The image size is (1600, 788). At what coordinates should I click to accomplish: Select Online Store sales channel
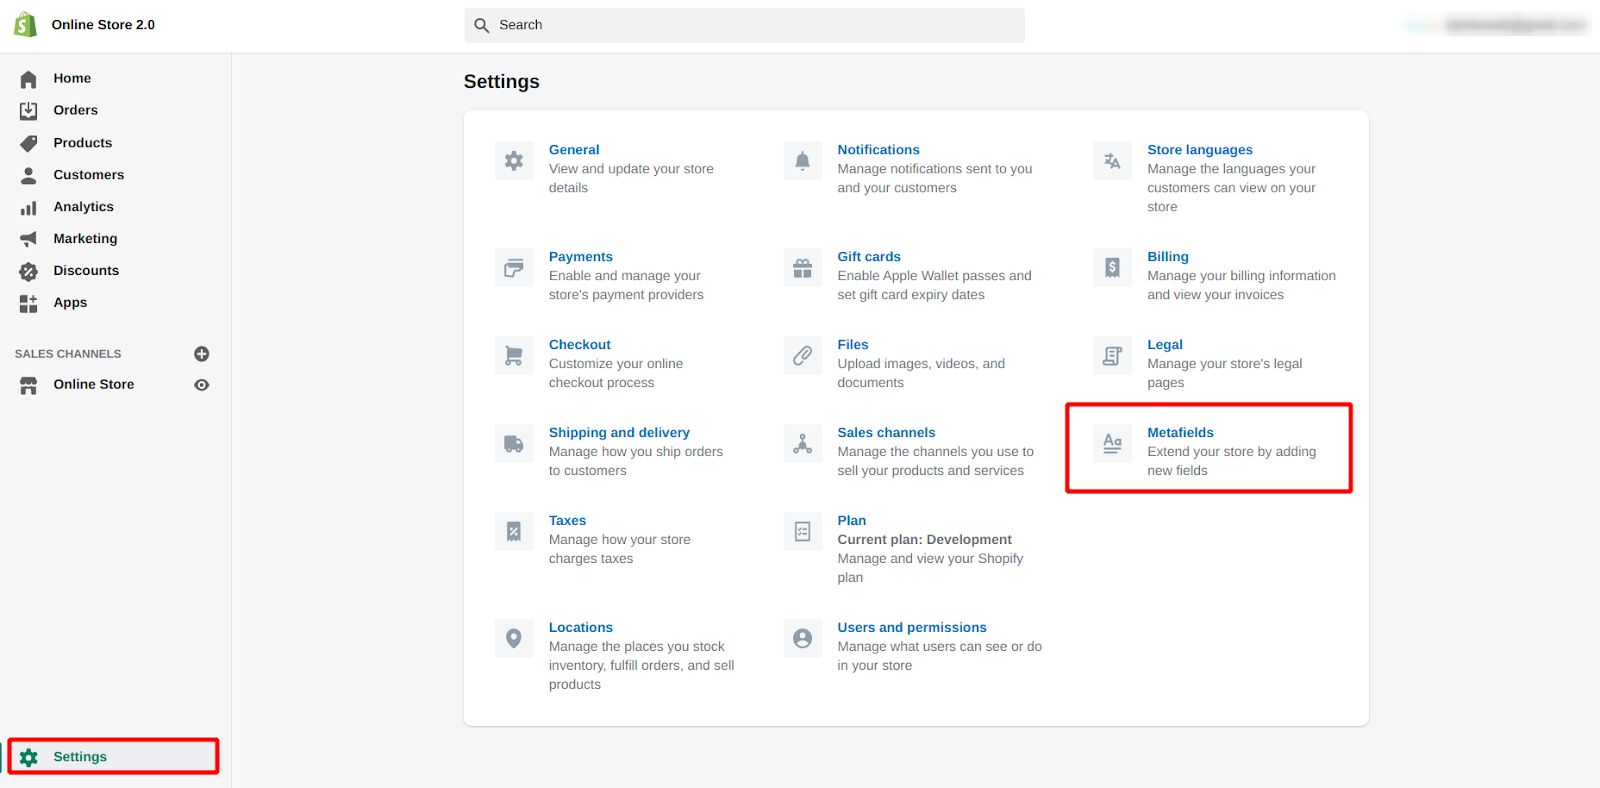click(x=94, y=384)
